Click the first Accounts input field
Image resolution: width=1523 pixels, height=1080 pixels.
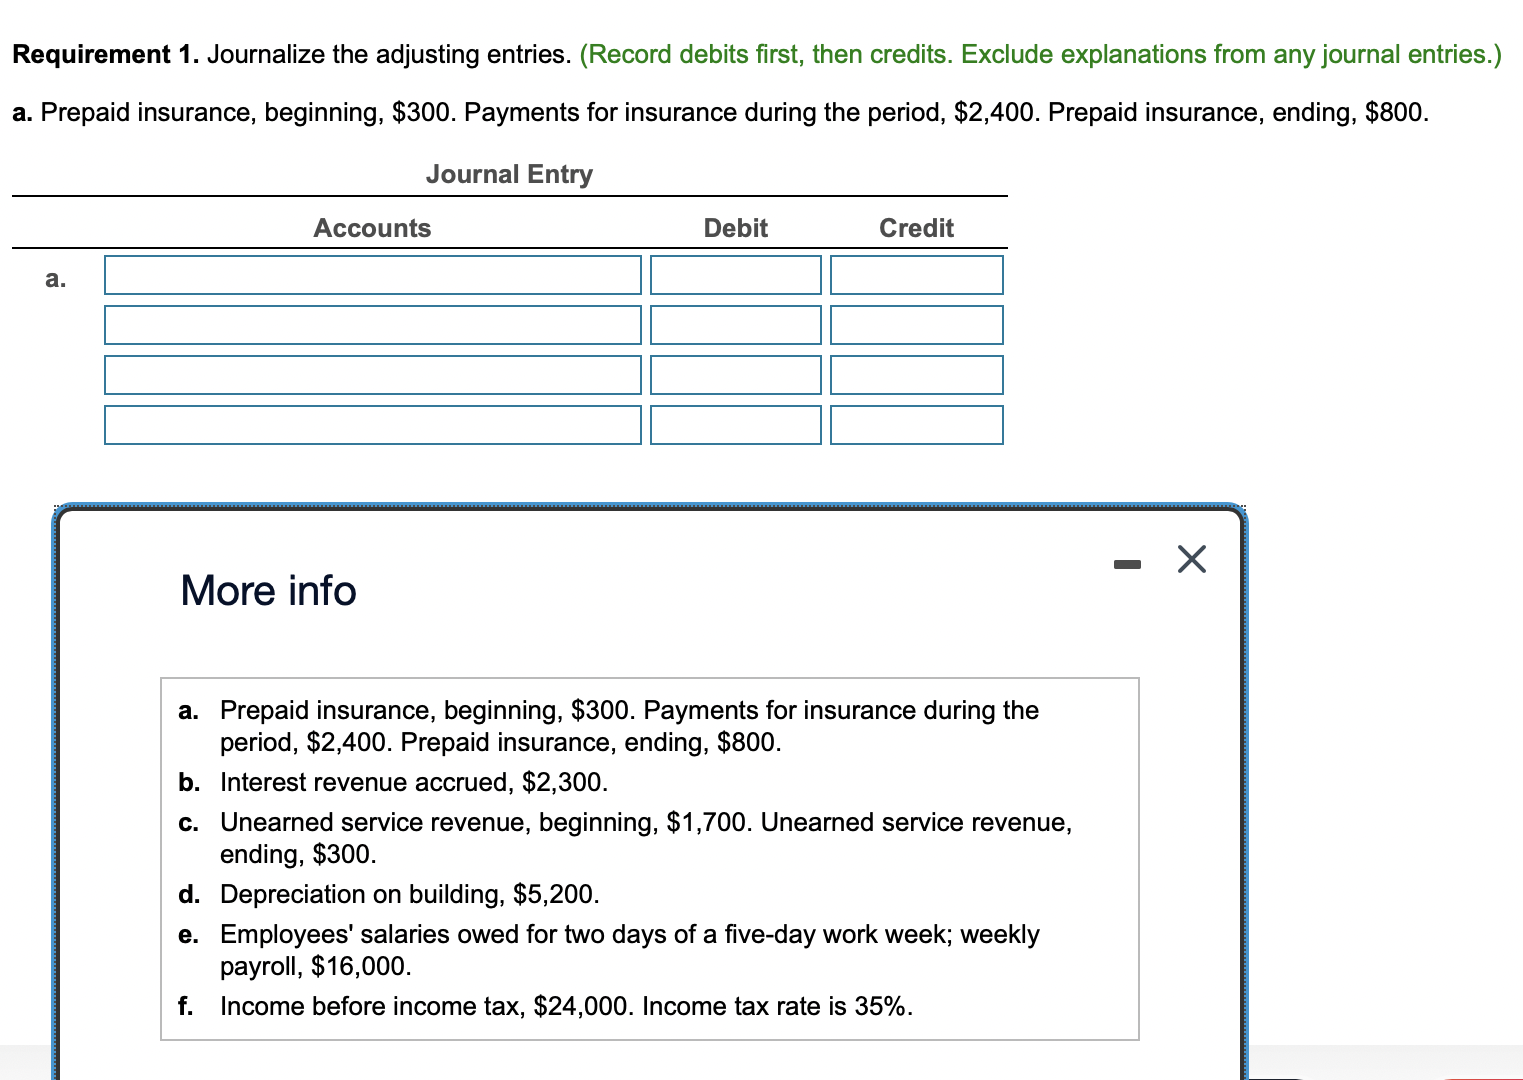click(x=372, y=275)
